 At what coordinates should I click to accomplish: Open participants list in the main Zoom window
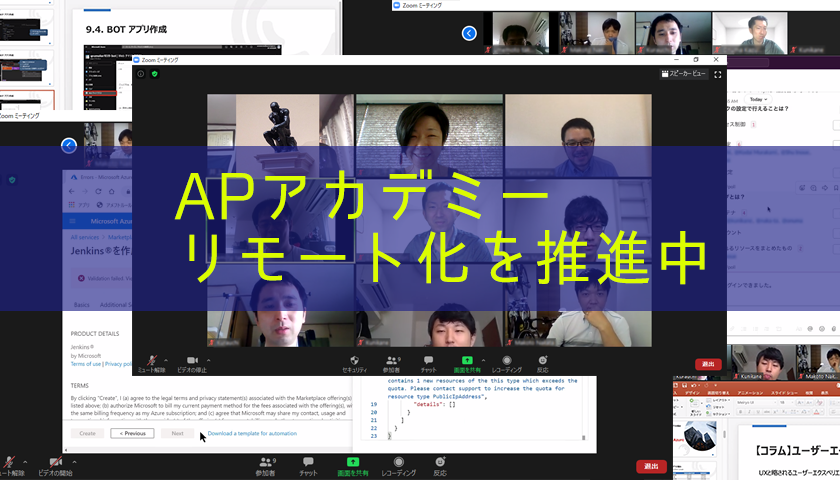coord(391,362)
